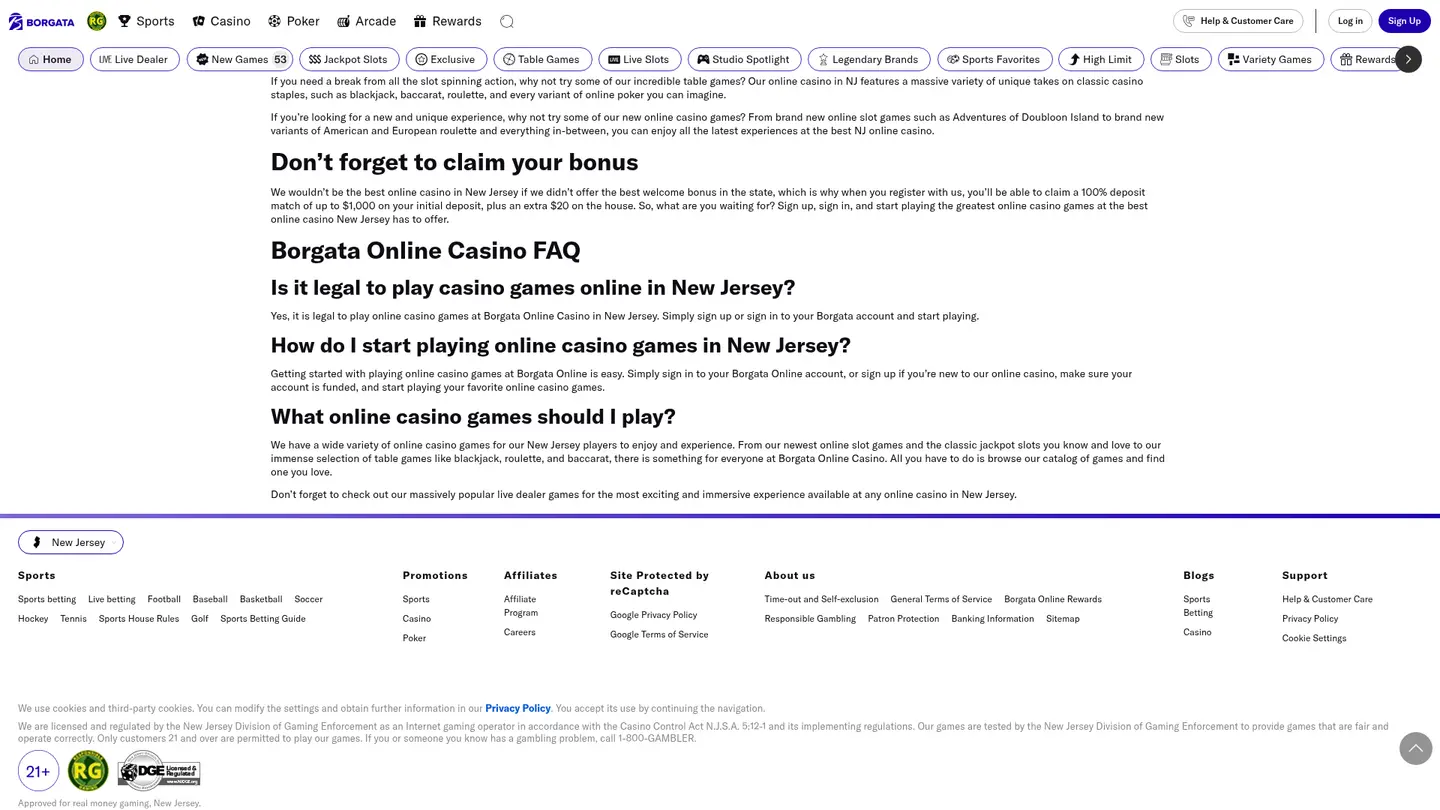Open the Sports House Rules link

tap(139, 618)
